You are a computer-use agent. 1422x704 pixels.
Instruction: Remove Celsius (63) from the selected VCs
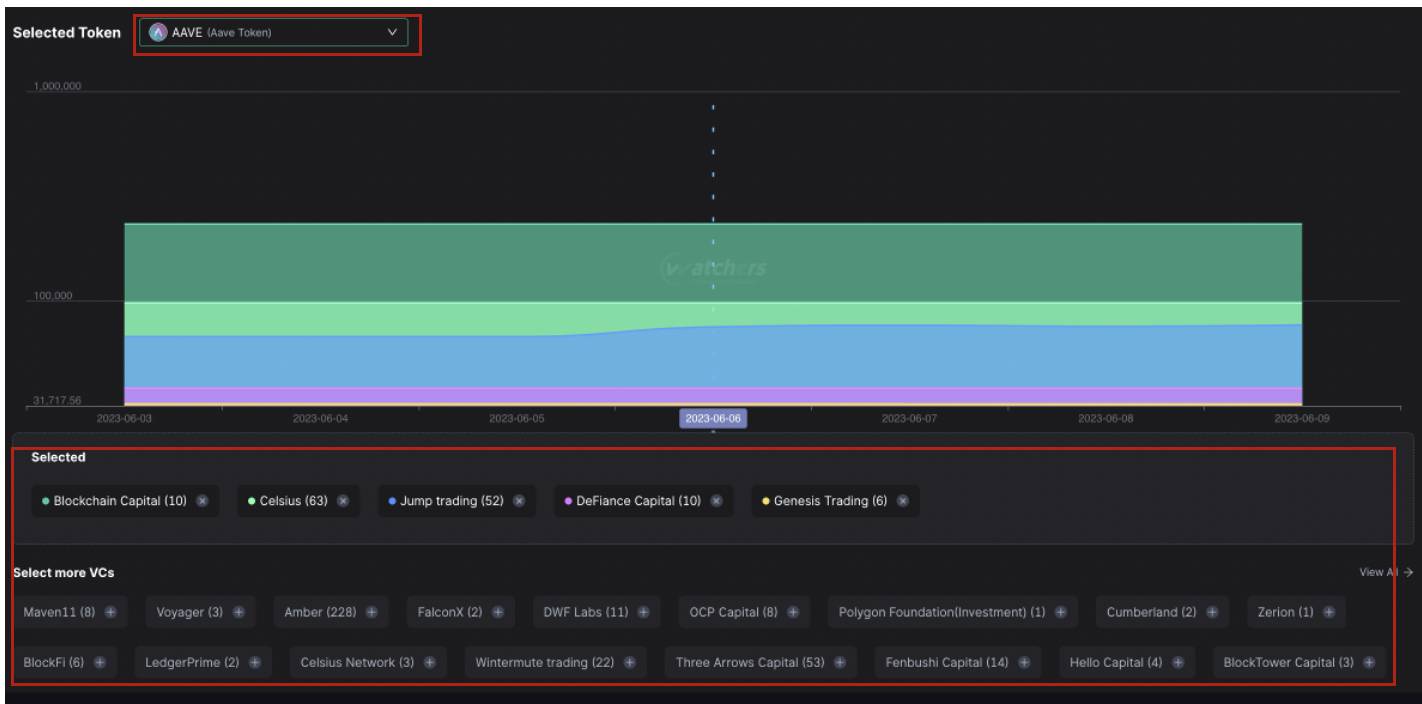(x=344, y=502)
